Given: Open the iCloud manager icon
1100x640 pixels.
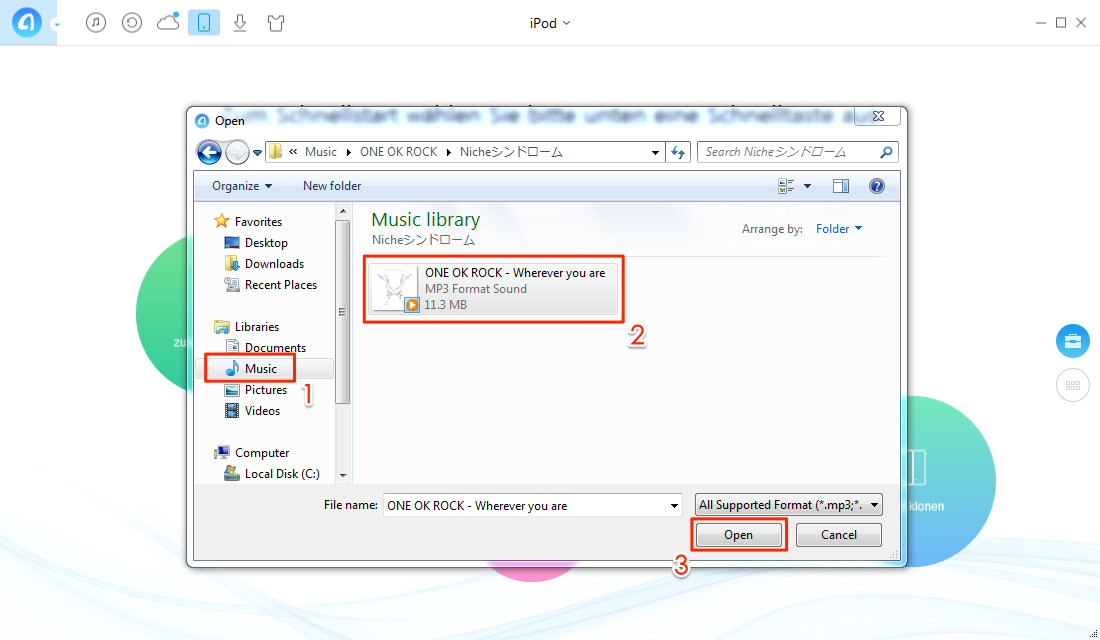Looking at the screenshot, I should point(168,22).
